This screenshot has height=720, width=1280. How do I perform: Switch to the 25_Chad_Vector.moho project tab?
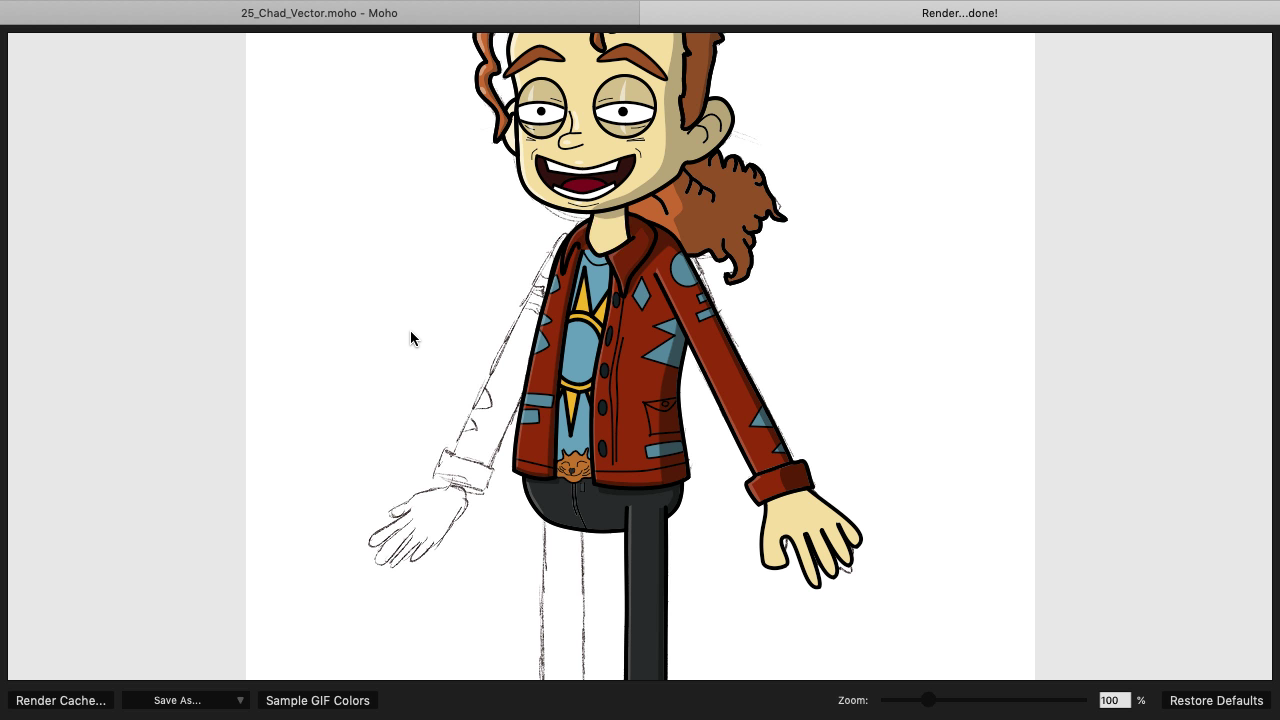pyautogui.click(x=318, y=13)
